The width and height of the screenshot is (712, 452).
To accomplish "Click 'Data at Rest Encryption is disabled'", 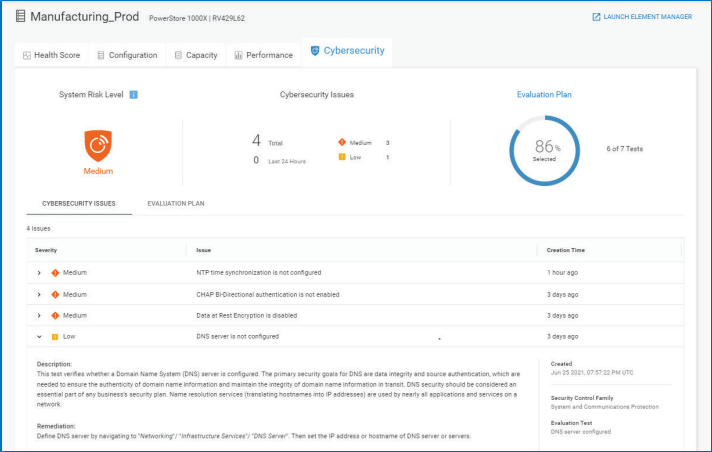I will pos(247,315).
